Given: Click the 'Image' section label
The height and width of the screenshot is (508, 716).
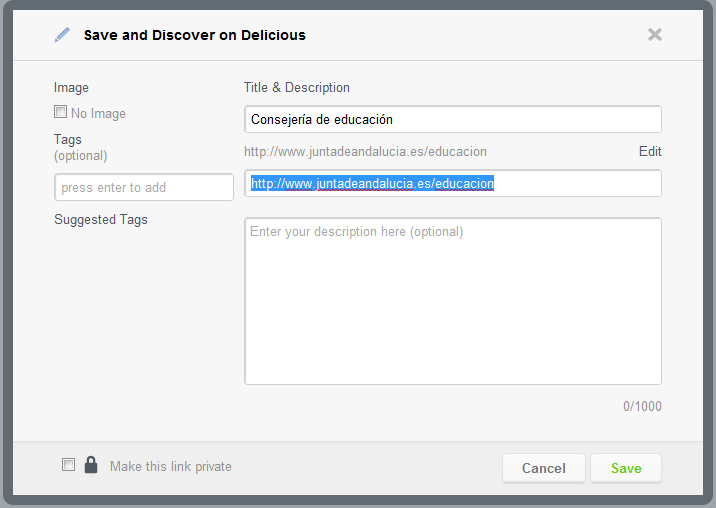Looking at the screenshot, I should click(x=71, y=88).
